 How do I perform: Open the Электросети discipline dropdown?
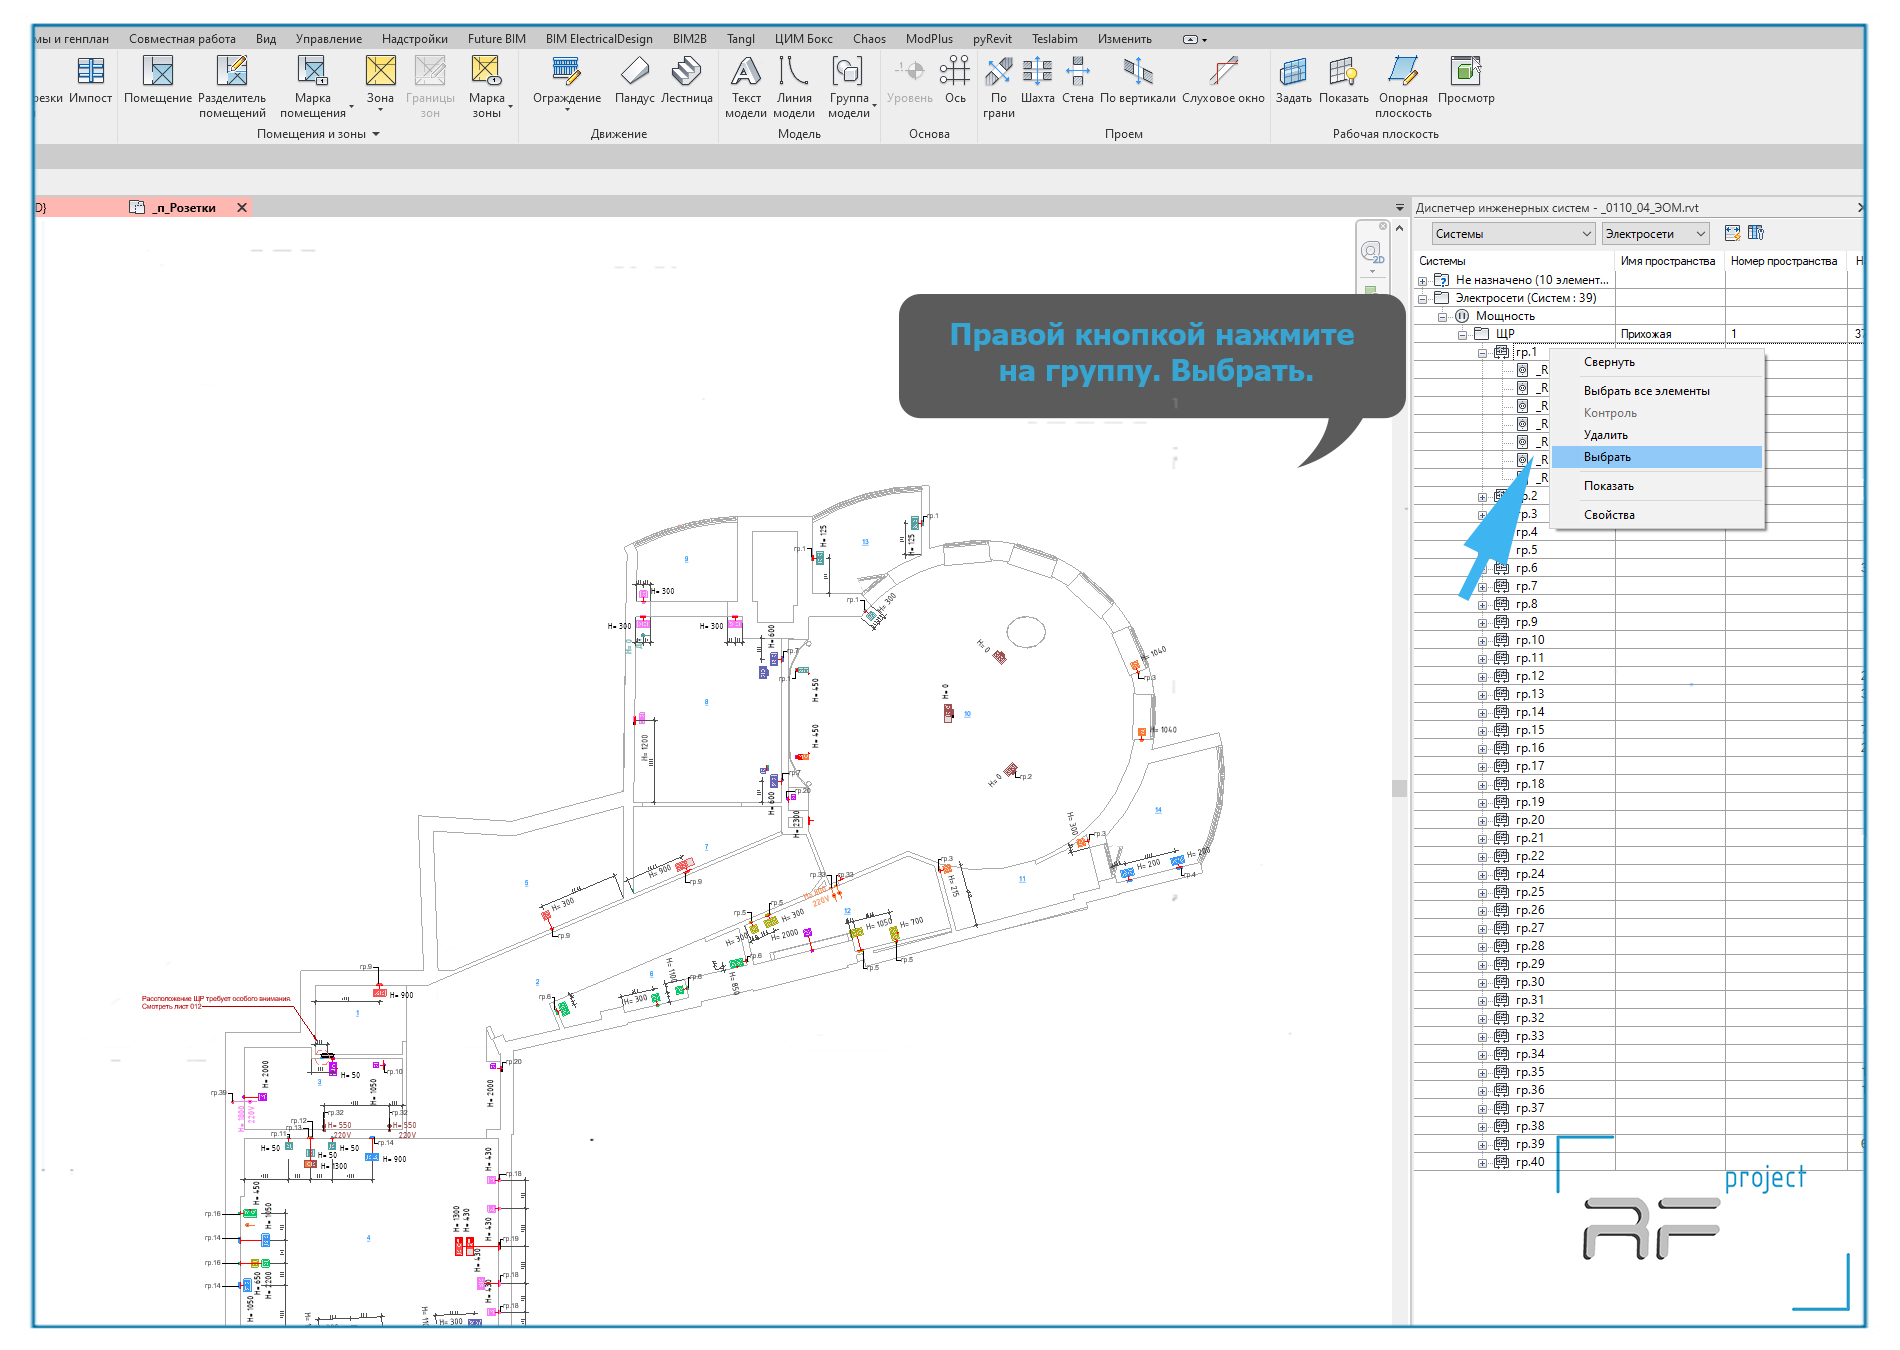pyautogui.click(x=1655, y=234)
